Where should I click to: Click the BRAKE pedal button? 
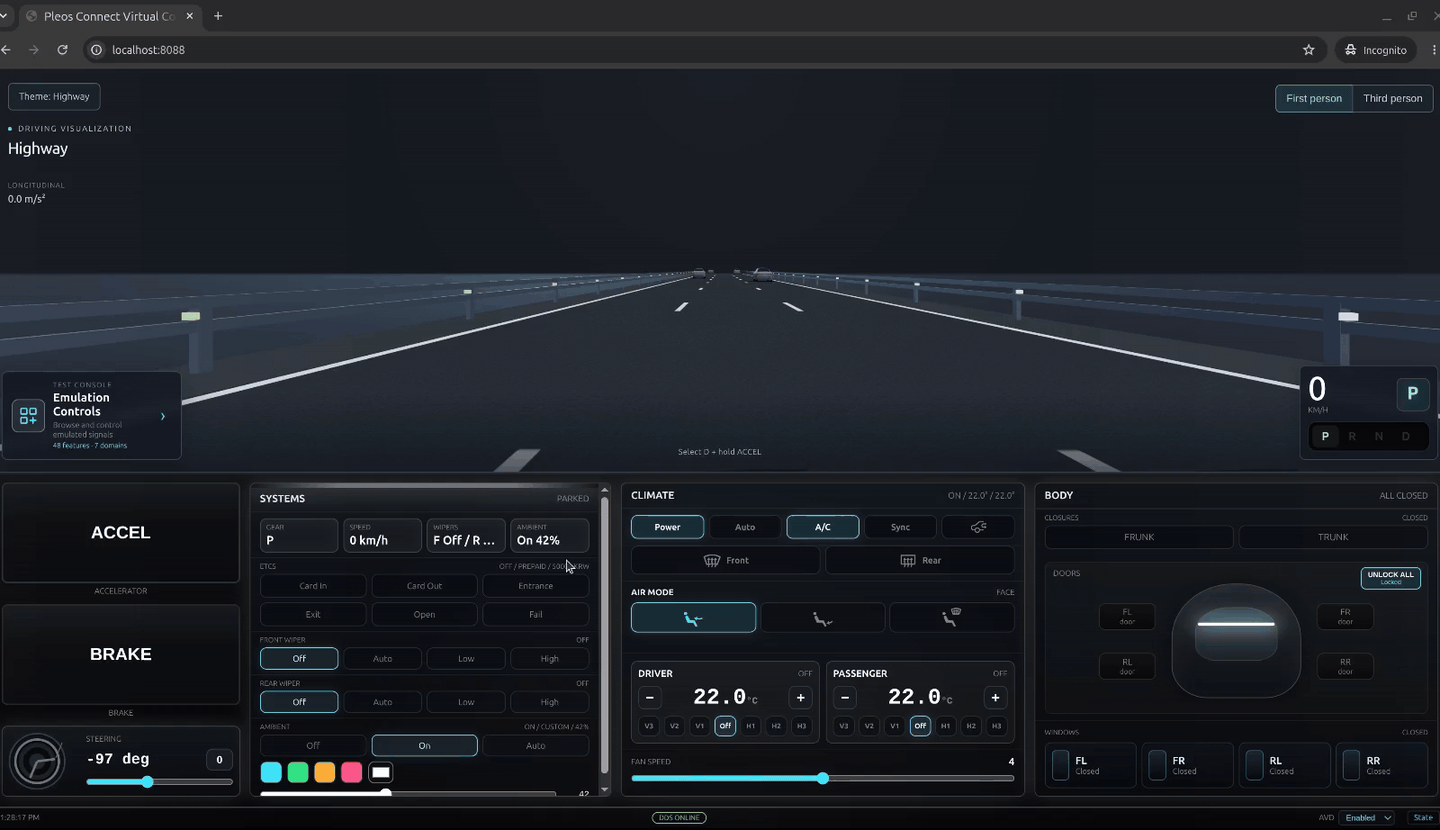point(121,654)
